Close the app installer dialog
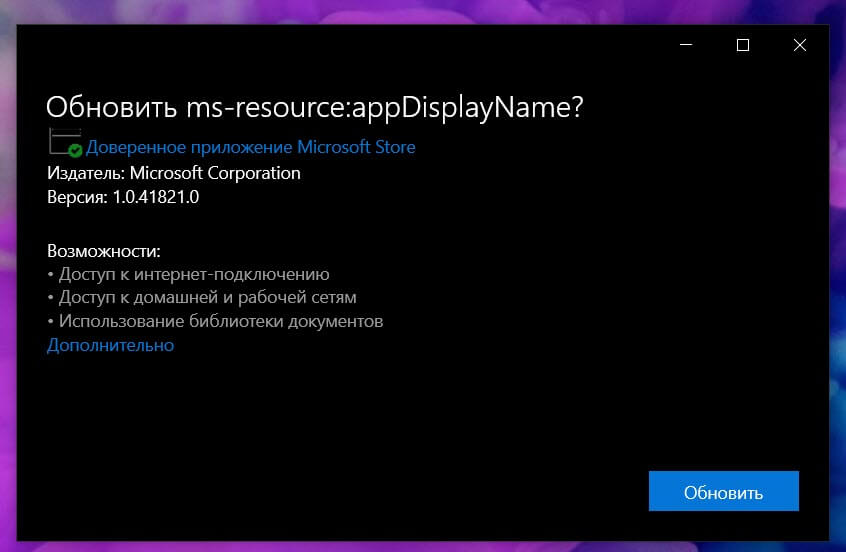 (800, 45)
